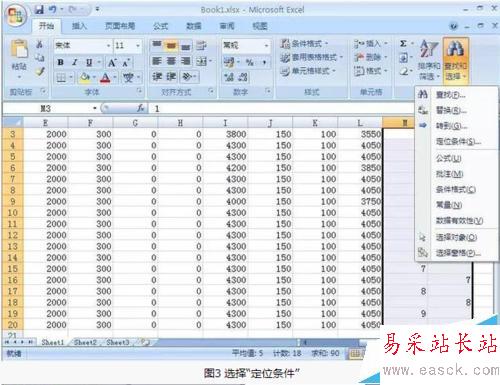Viewport: 500px width, 385px height.
Task: Open the 宋体 font name dropdown
Action: coord(109,45)
